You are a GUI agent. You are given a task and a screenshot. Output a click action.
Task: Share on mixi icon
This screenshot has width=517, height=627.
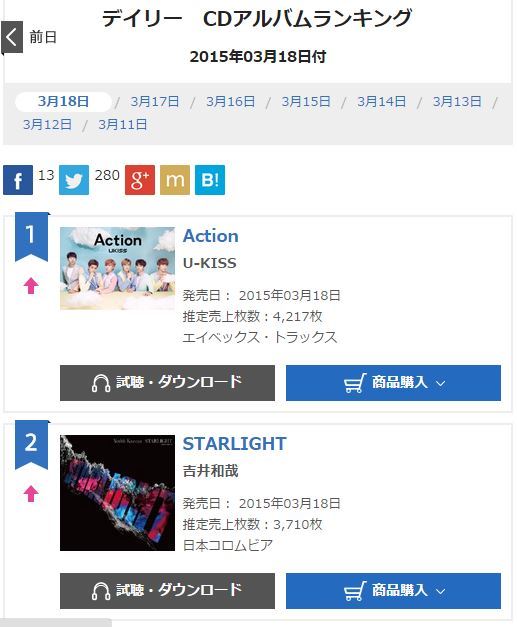pyautogui.click(x=175, y=180)
